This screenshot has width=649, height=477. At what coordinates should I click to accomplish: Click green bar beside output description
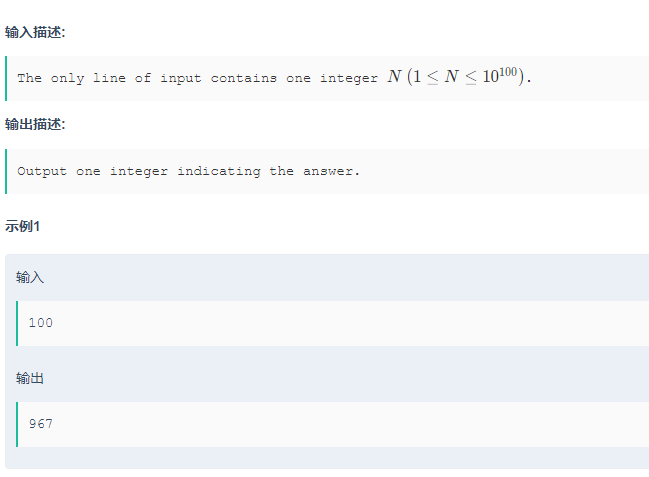[6, 171]
